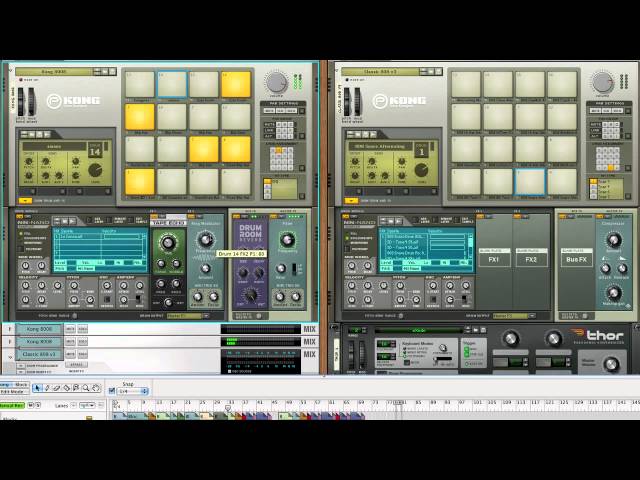
Task: Click the Compressor make-up gain knob
Action: point(613,293)
